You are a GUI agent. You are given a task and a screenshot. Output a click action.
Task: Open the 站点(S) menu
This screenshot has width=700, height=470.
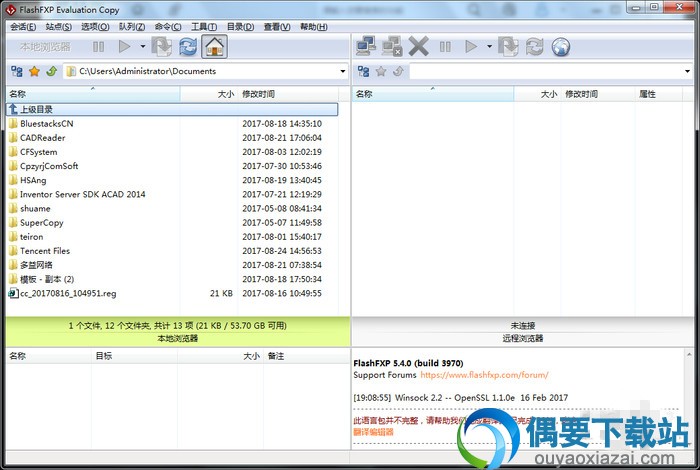pyautogui.click(x=58, y=27)
